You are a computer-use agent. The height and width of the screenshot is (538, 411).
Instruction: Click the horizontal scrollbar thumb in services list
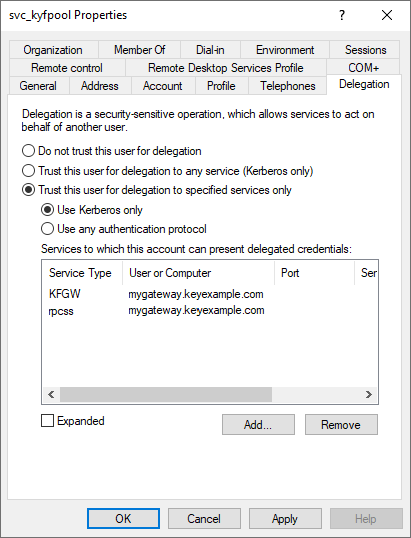[x=166, y=394]
